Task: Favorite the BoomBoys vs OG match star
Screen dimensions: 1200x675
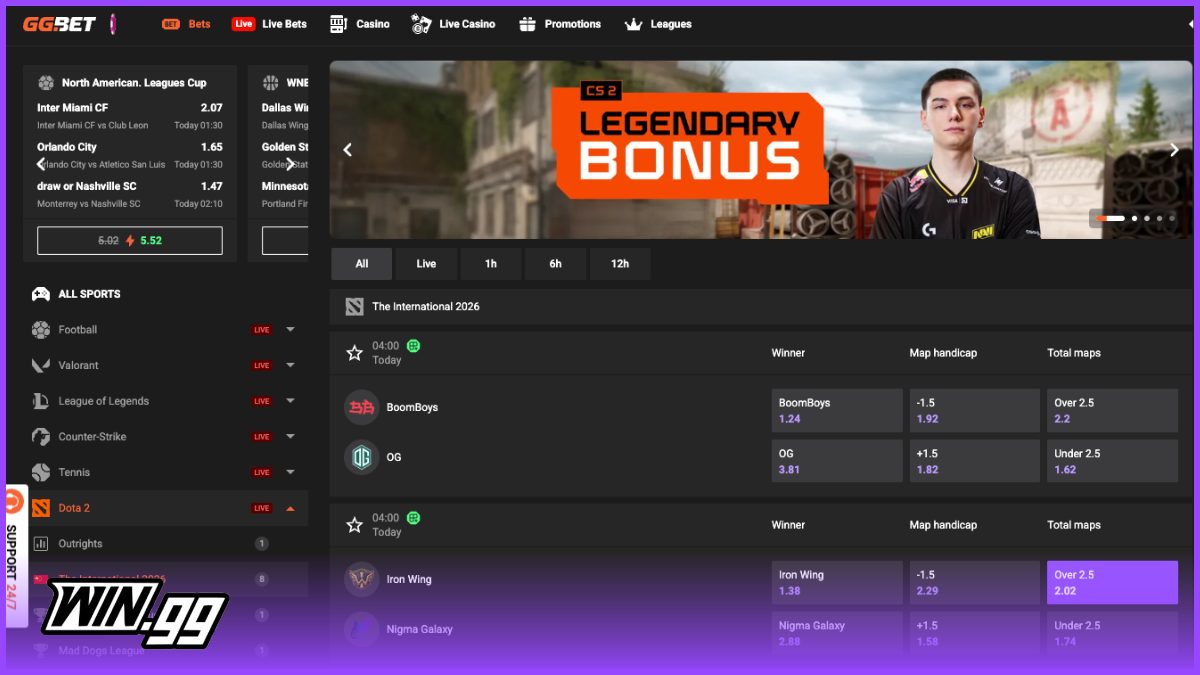Action: click(354, 353)
